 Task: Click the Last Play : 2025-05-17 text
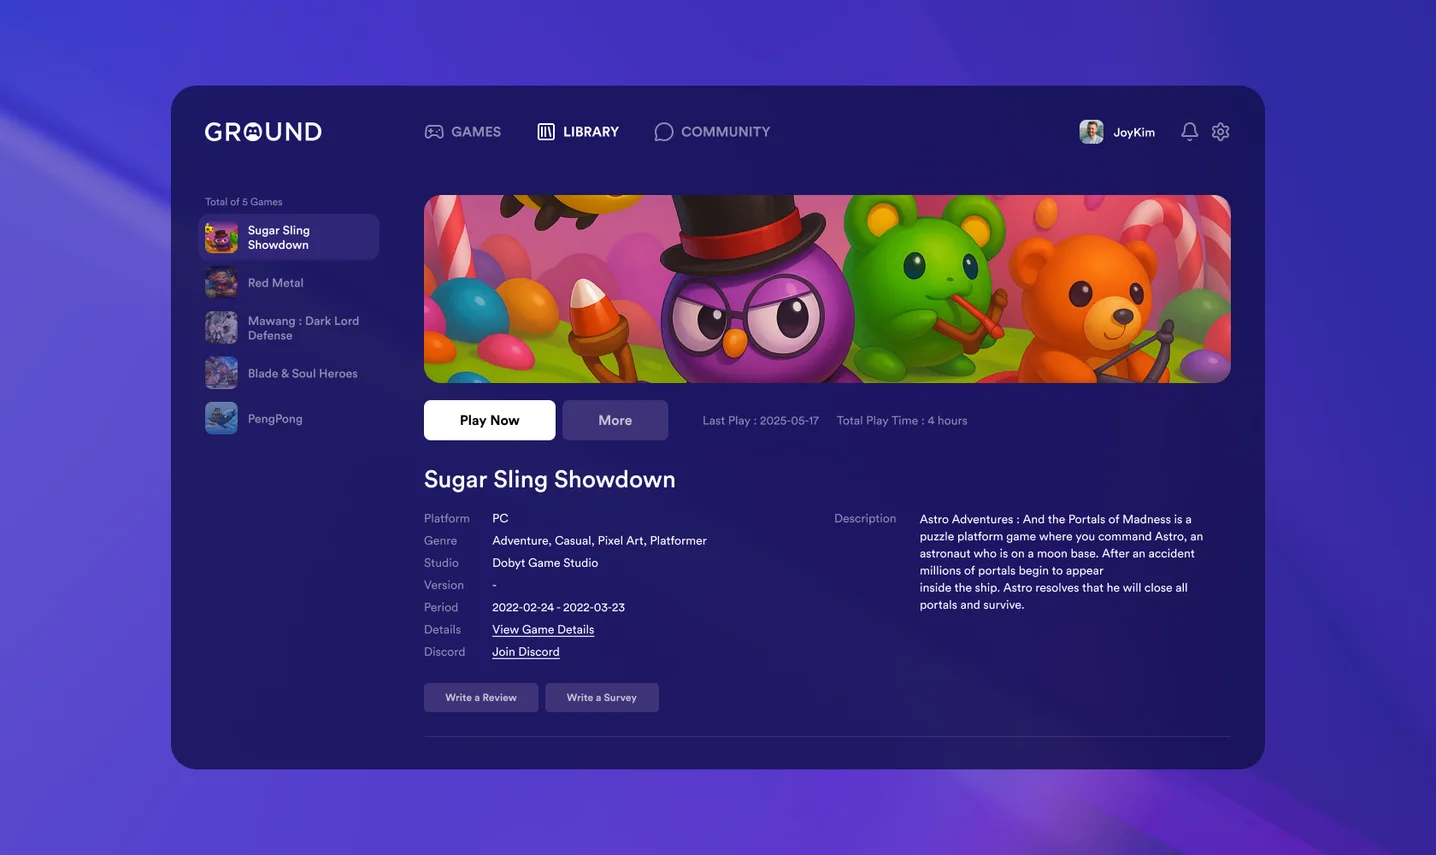[x=760, y=421]
